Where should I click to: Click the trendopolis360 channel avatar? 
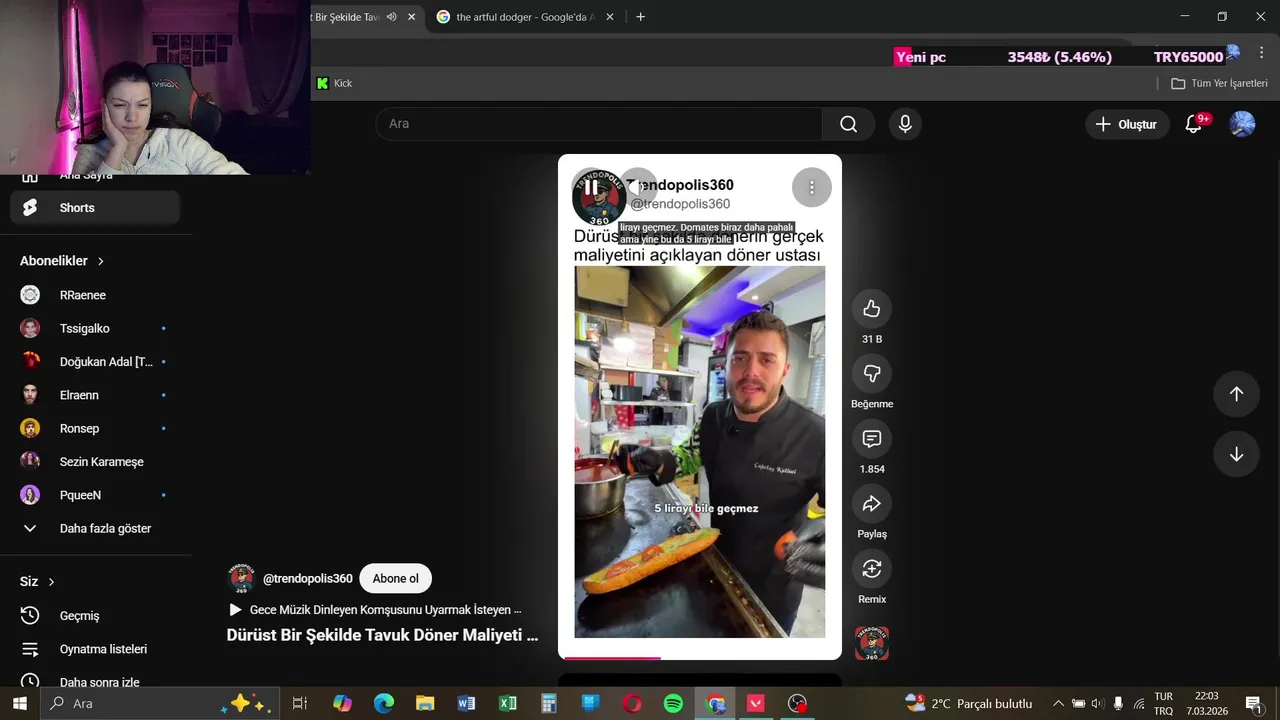[x=242, y=579]
